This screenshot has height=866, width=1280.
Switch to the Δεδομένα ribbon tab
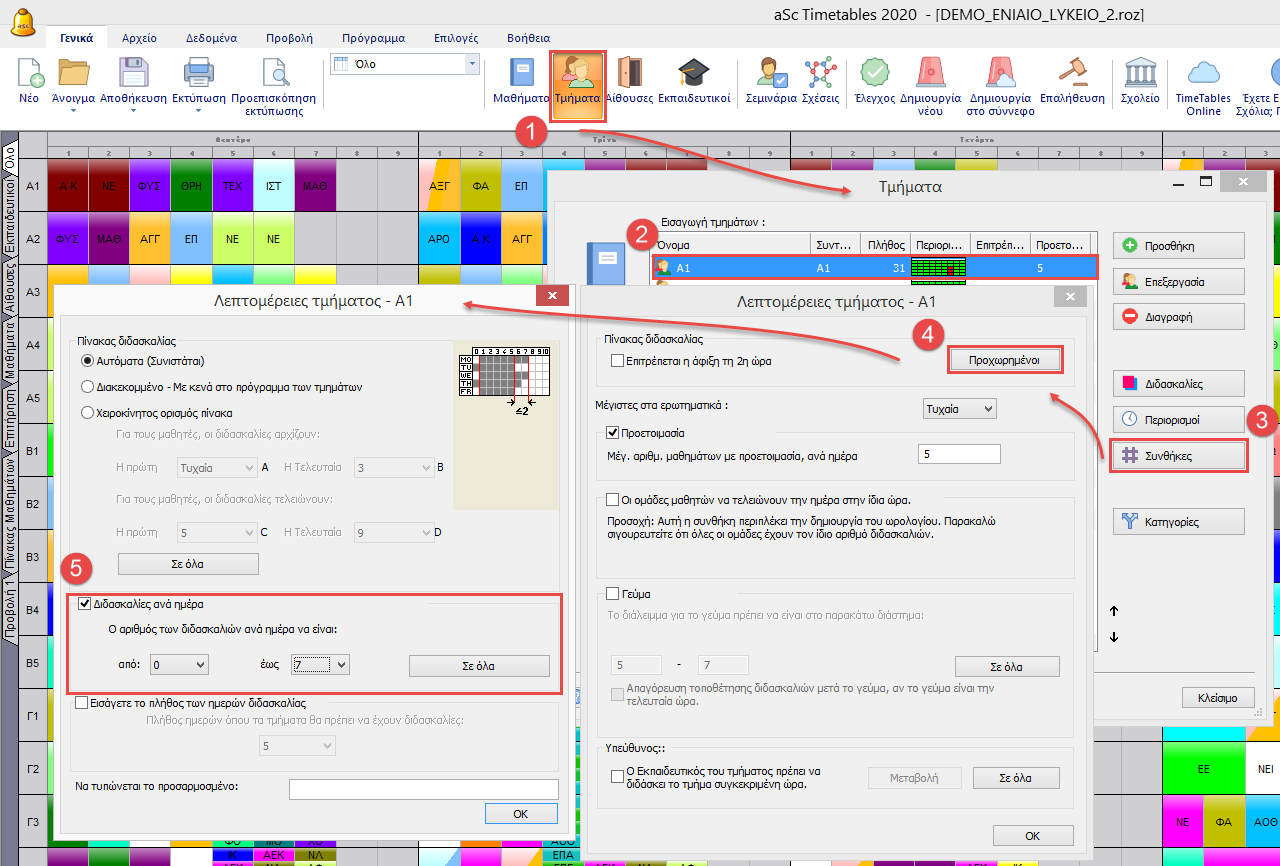click(211, 38)
